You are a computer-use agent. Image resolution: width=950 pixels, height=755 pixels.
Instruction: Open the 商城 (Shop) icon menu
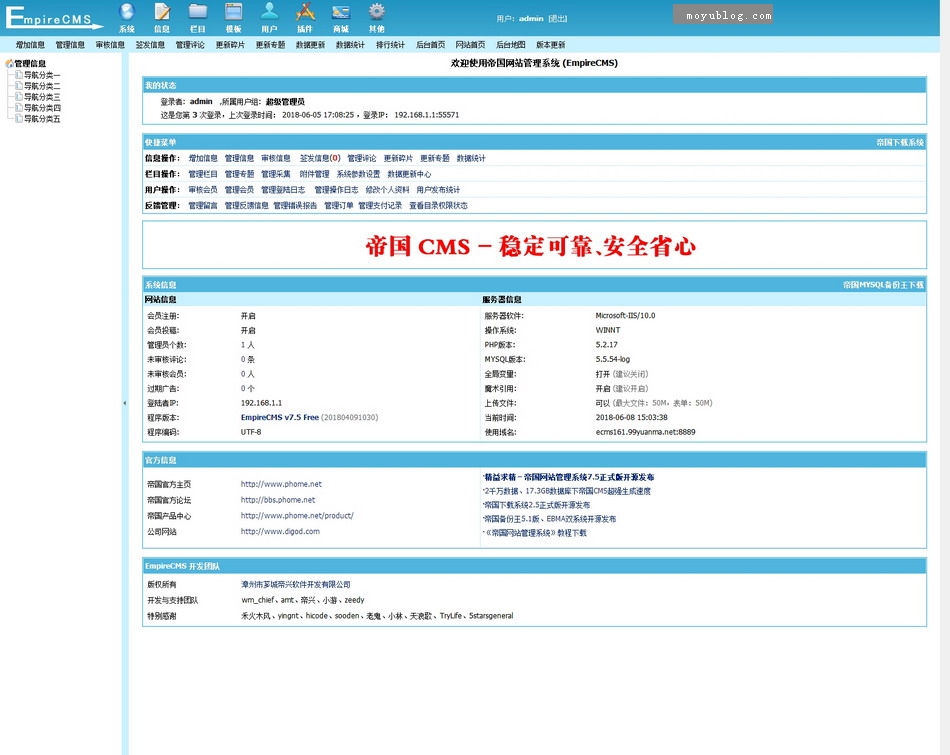(340, 18)
